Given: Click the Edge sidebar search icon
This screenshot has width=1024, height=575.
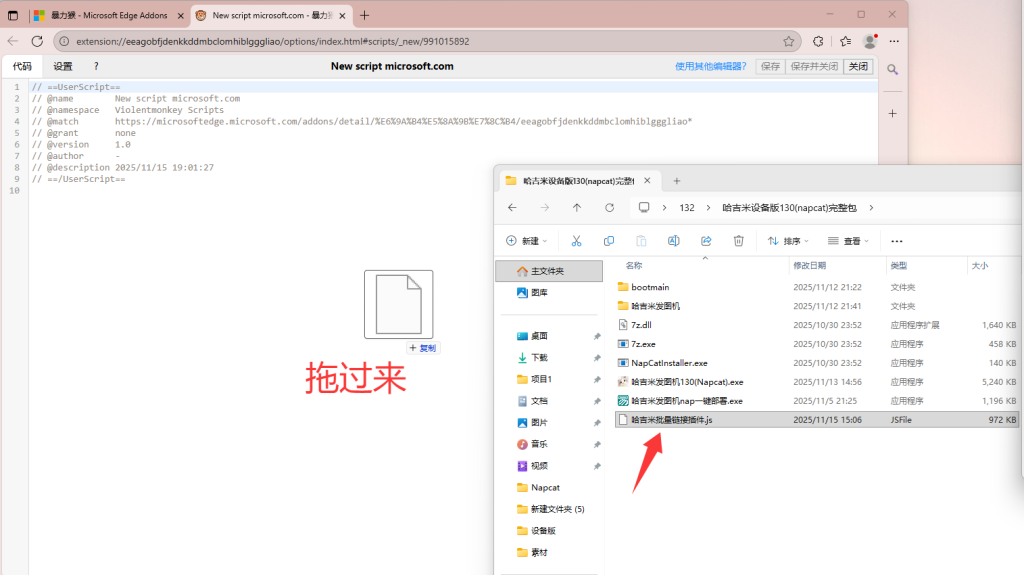Looking at the screenshot, I should click(x=893, y=69).
